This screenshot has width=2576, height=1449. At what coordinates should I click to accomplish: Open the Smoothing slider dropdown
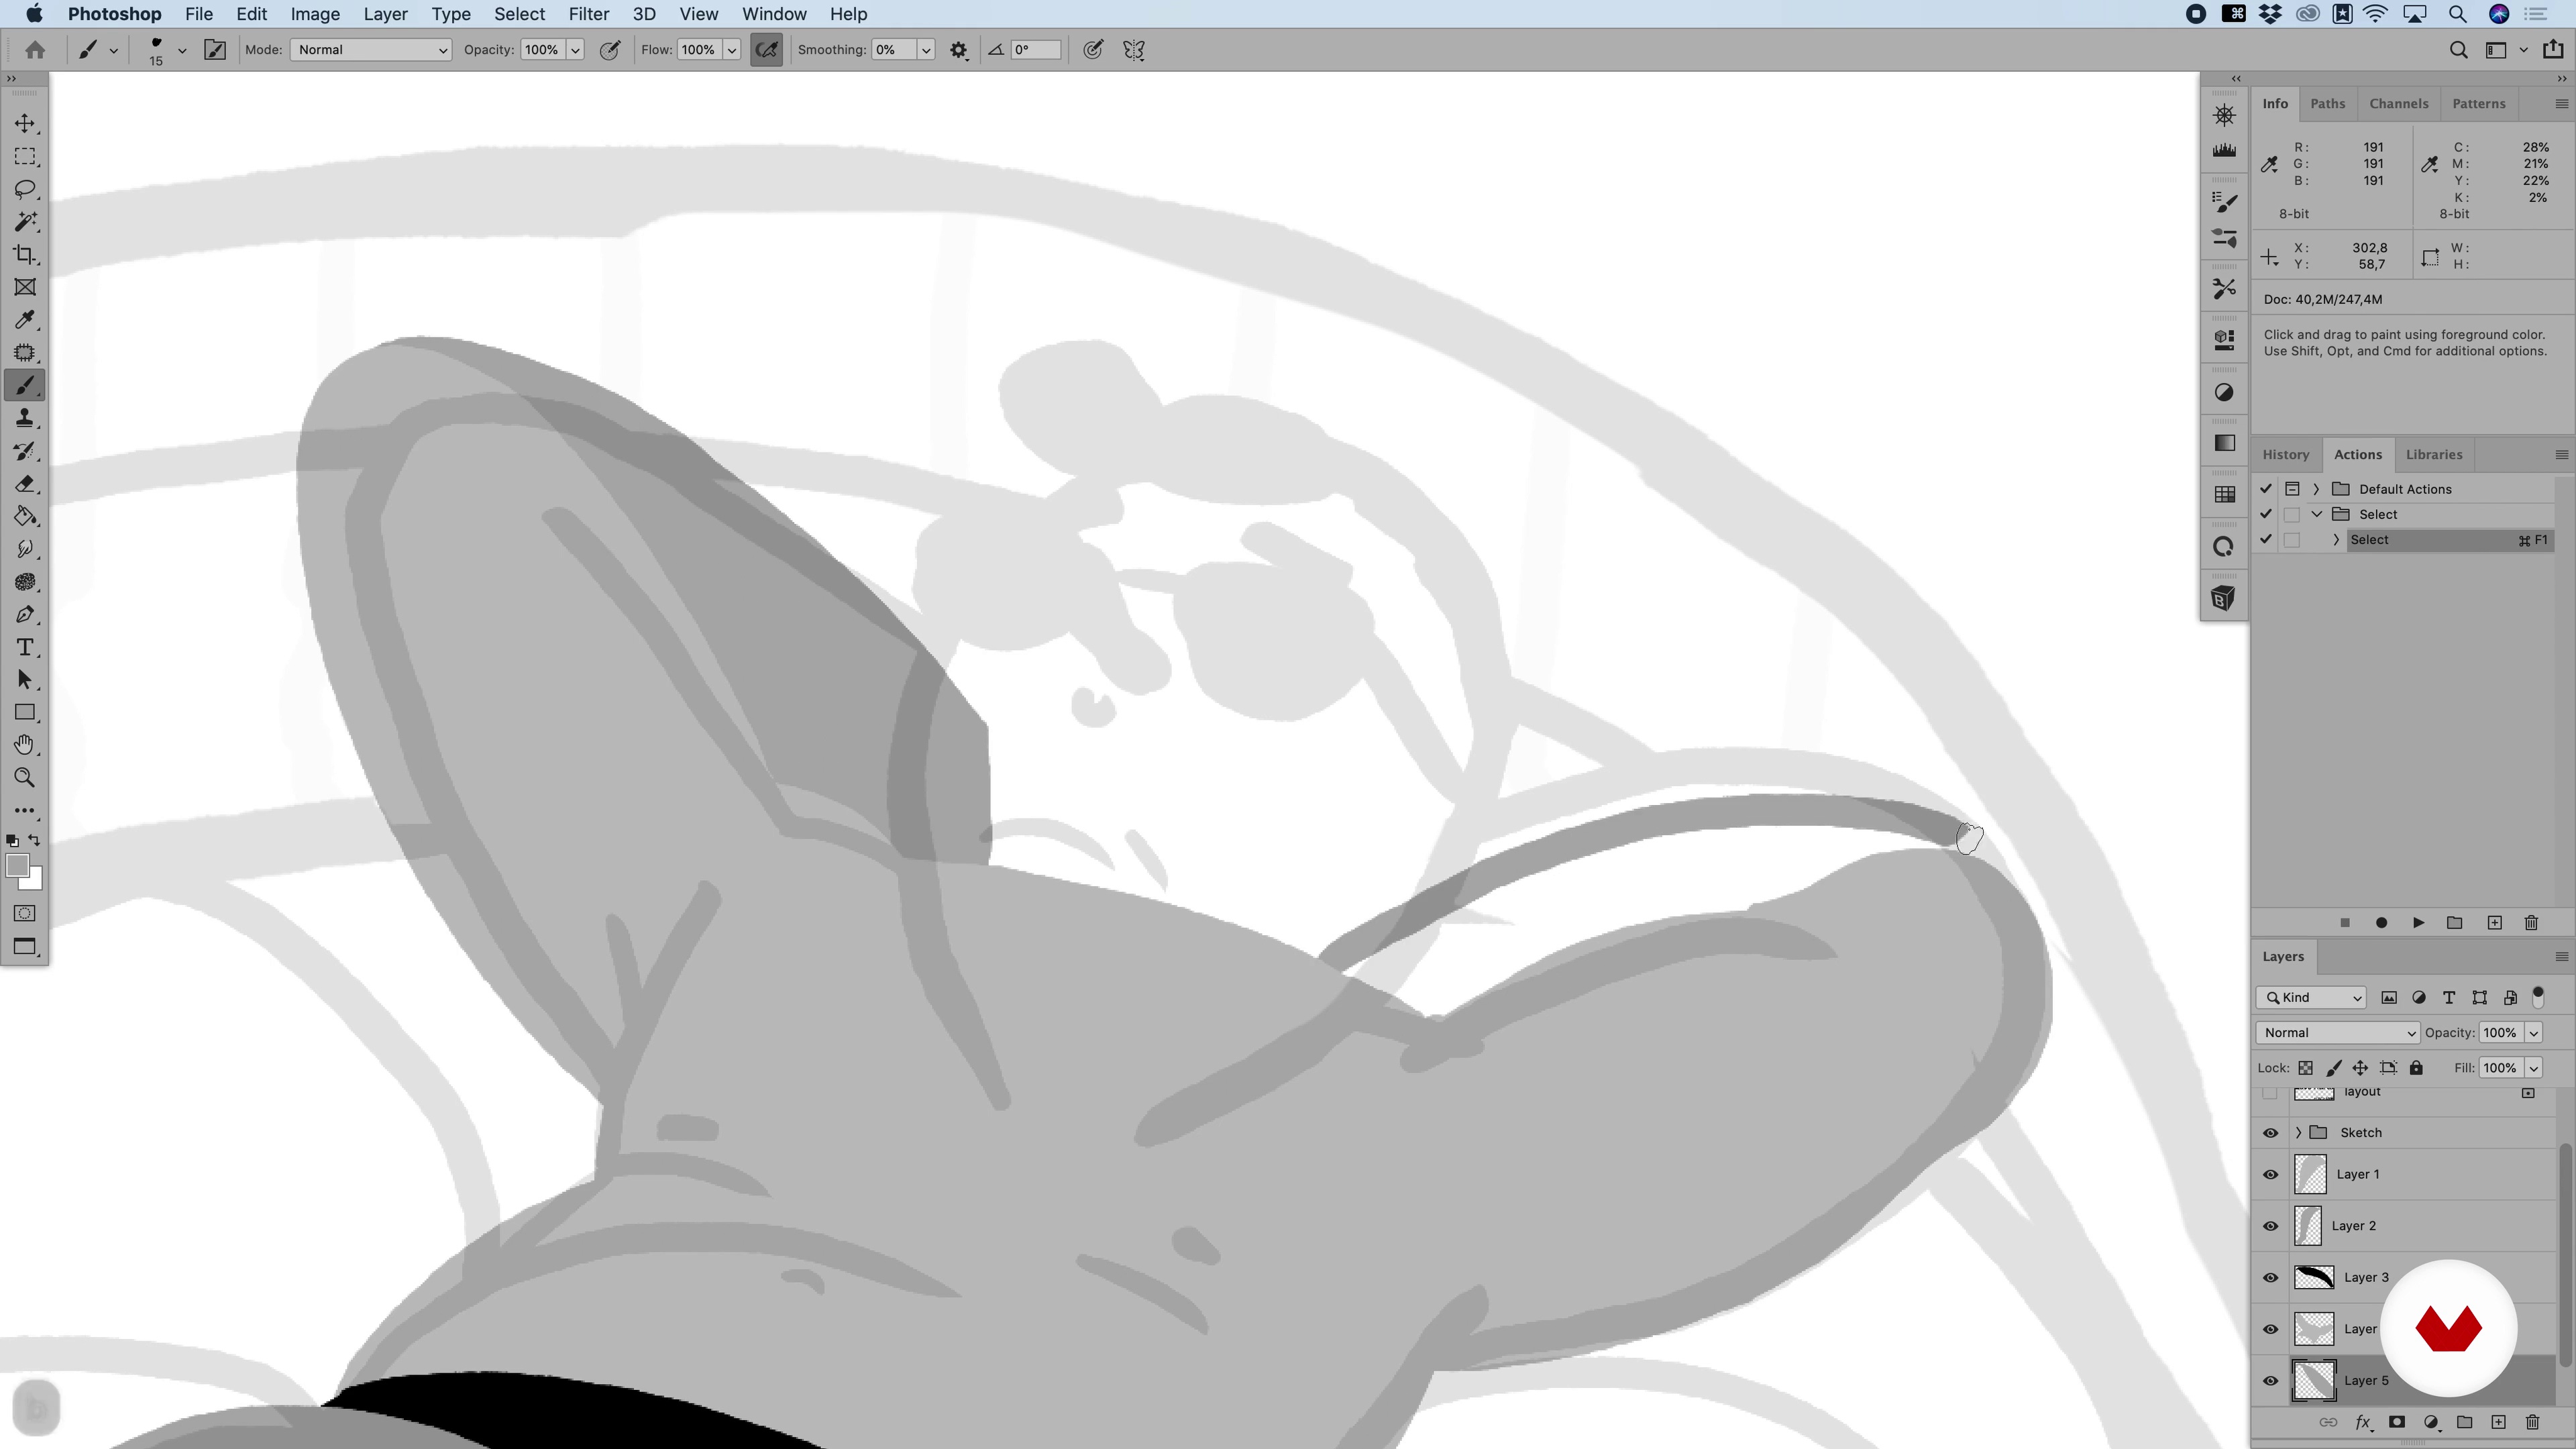click(926, 50)
